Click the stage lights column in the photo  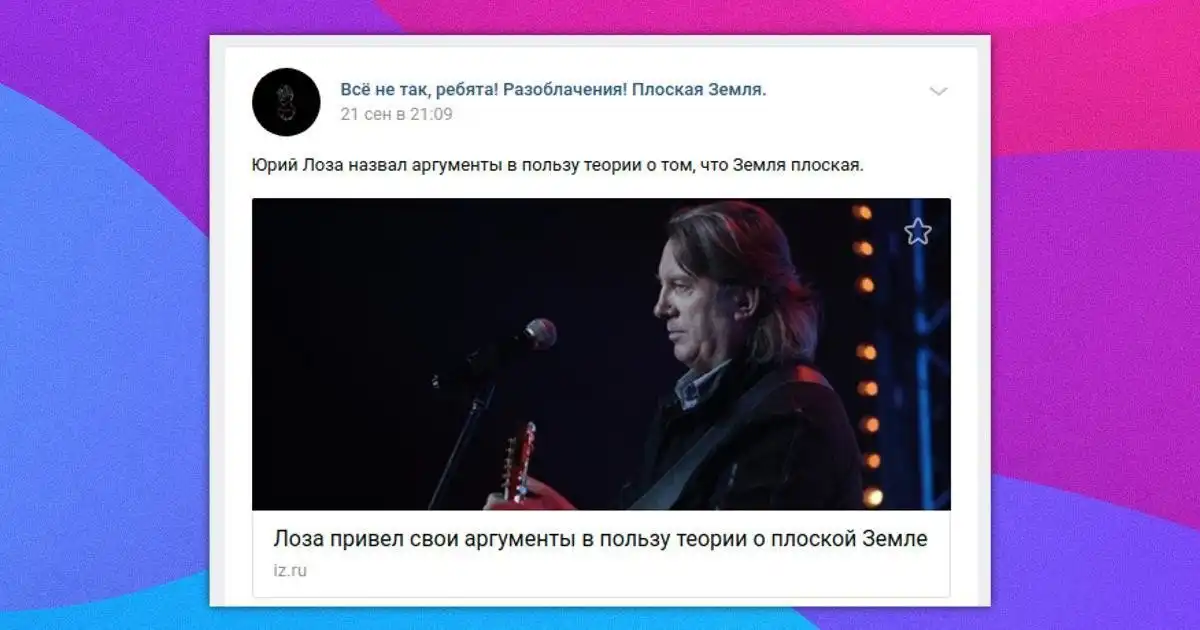pyautogui.click(x=865, y=353)
